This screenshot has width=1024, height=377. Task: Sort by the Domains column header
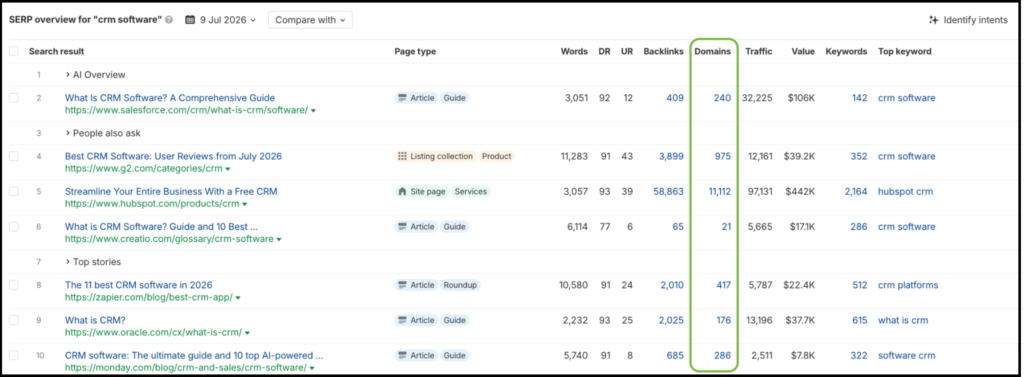(712, 51)
